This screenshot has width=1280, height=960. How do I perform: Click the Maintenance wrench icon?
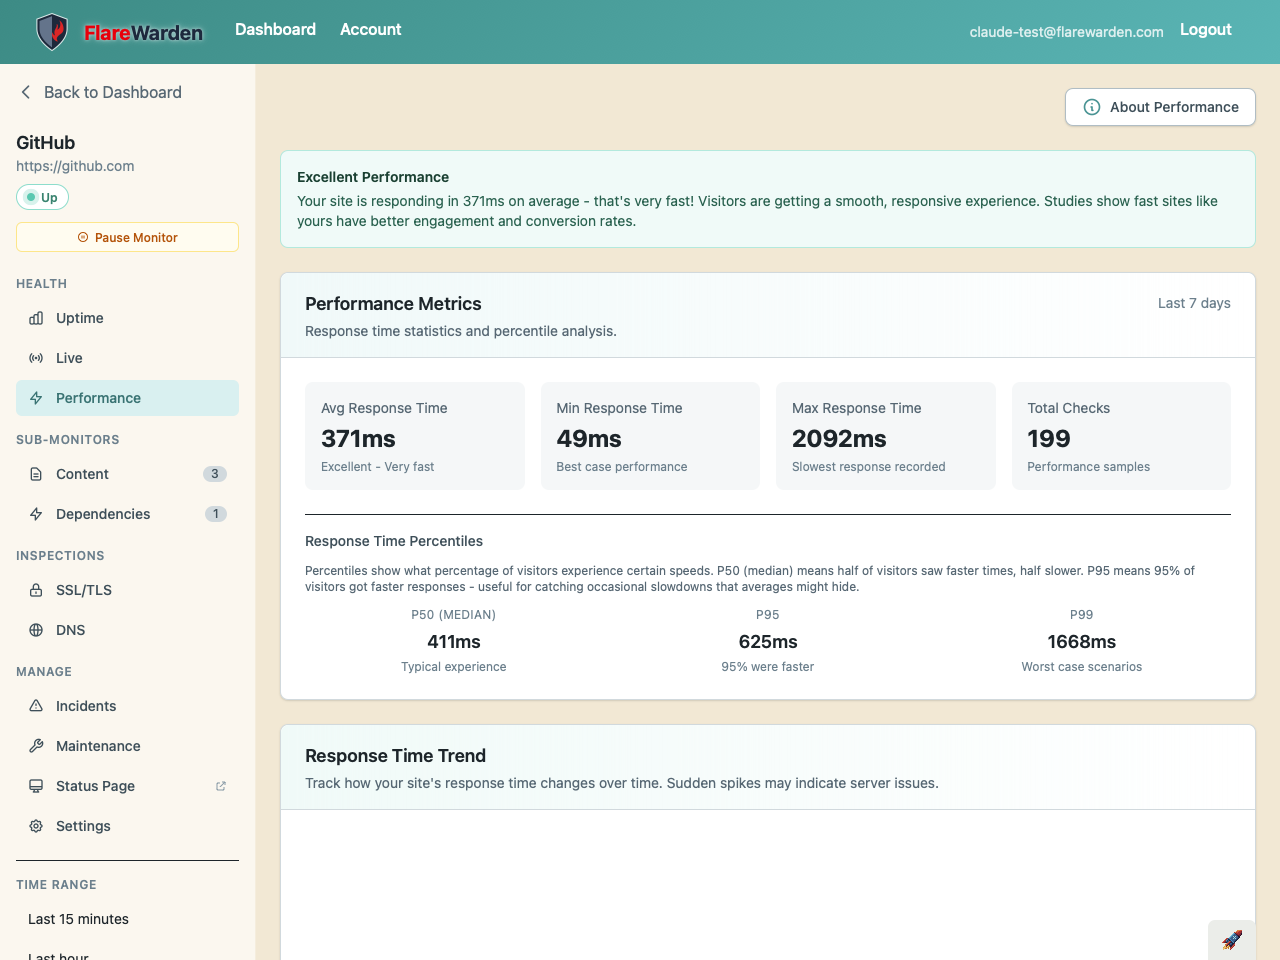click(36, 746)
